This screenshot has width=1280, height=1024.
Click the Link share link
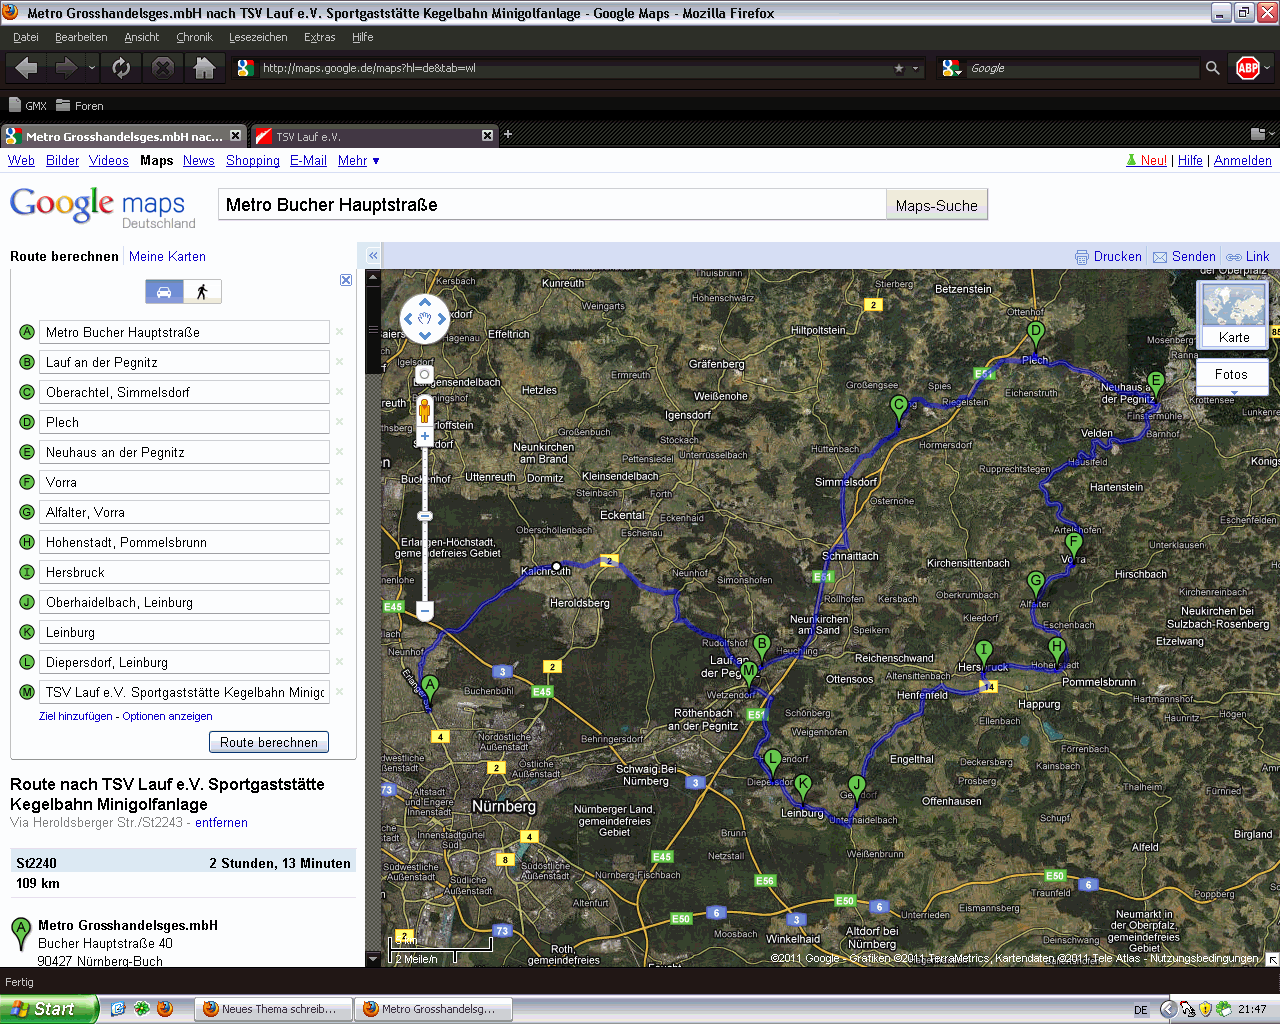[1248, 256]
